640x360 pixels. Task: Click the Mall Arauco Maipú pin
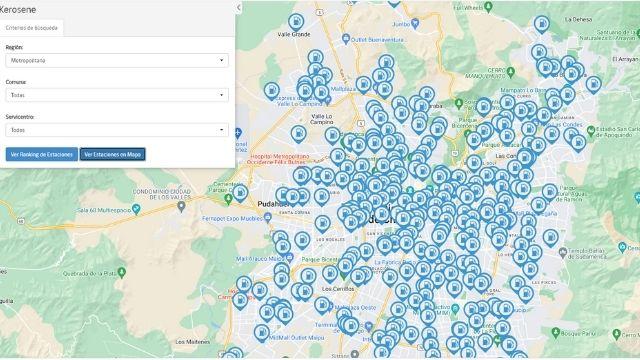tap(289, 258)
